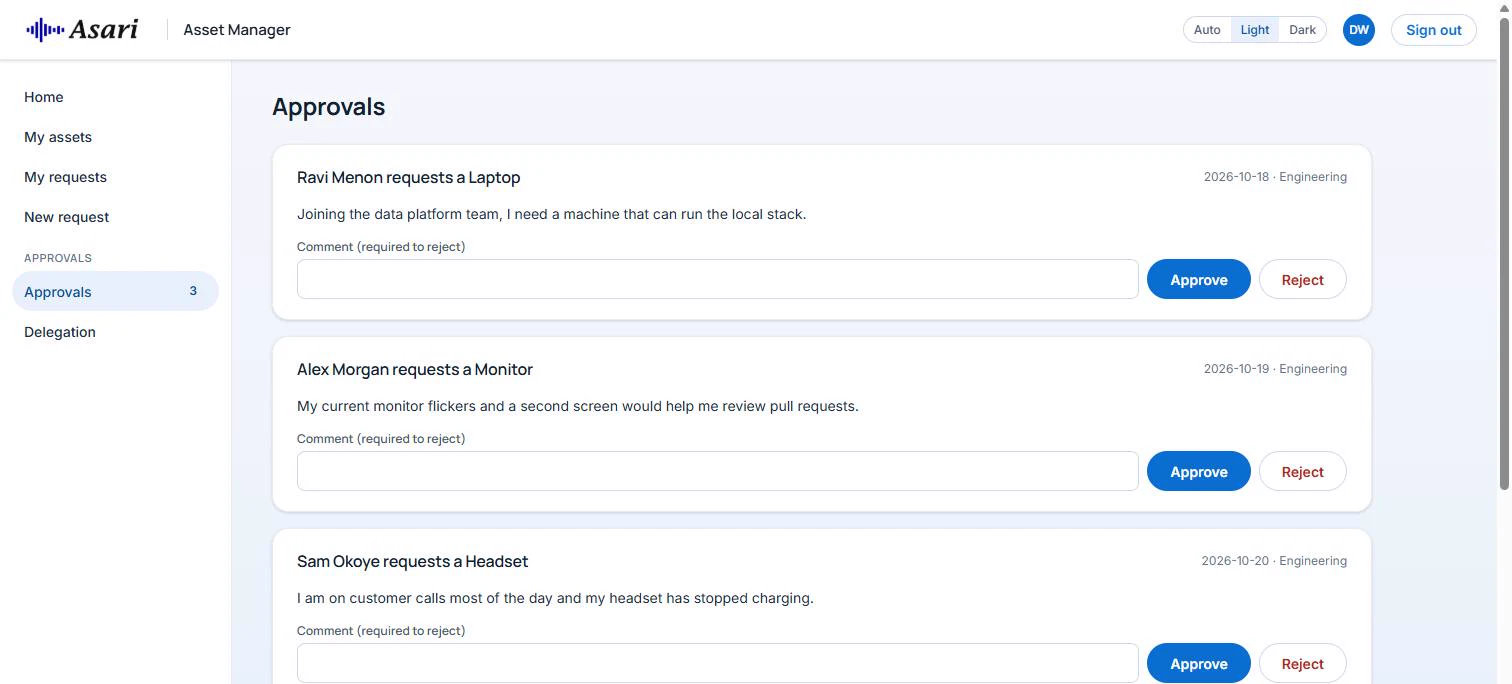
Task: Select the Auto theme option
Action: click(x=1207, y=30)
